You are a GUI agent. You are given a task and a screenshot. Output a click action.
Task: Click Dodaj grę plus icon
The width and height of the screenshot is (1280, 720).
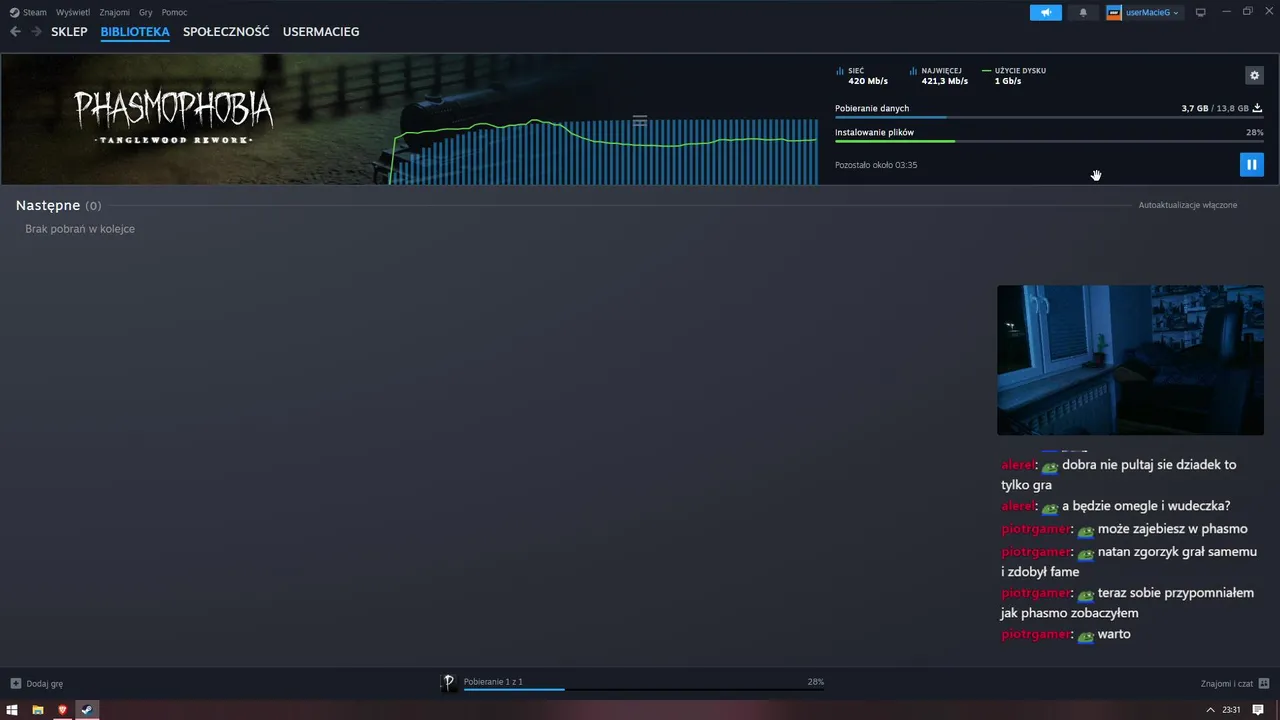(15, 684)
